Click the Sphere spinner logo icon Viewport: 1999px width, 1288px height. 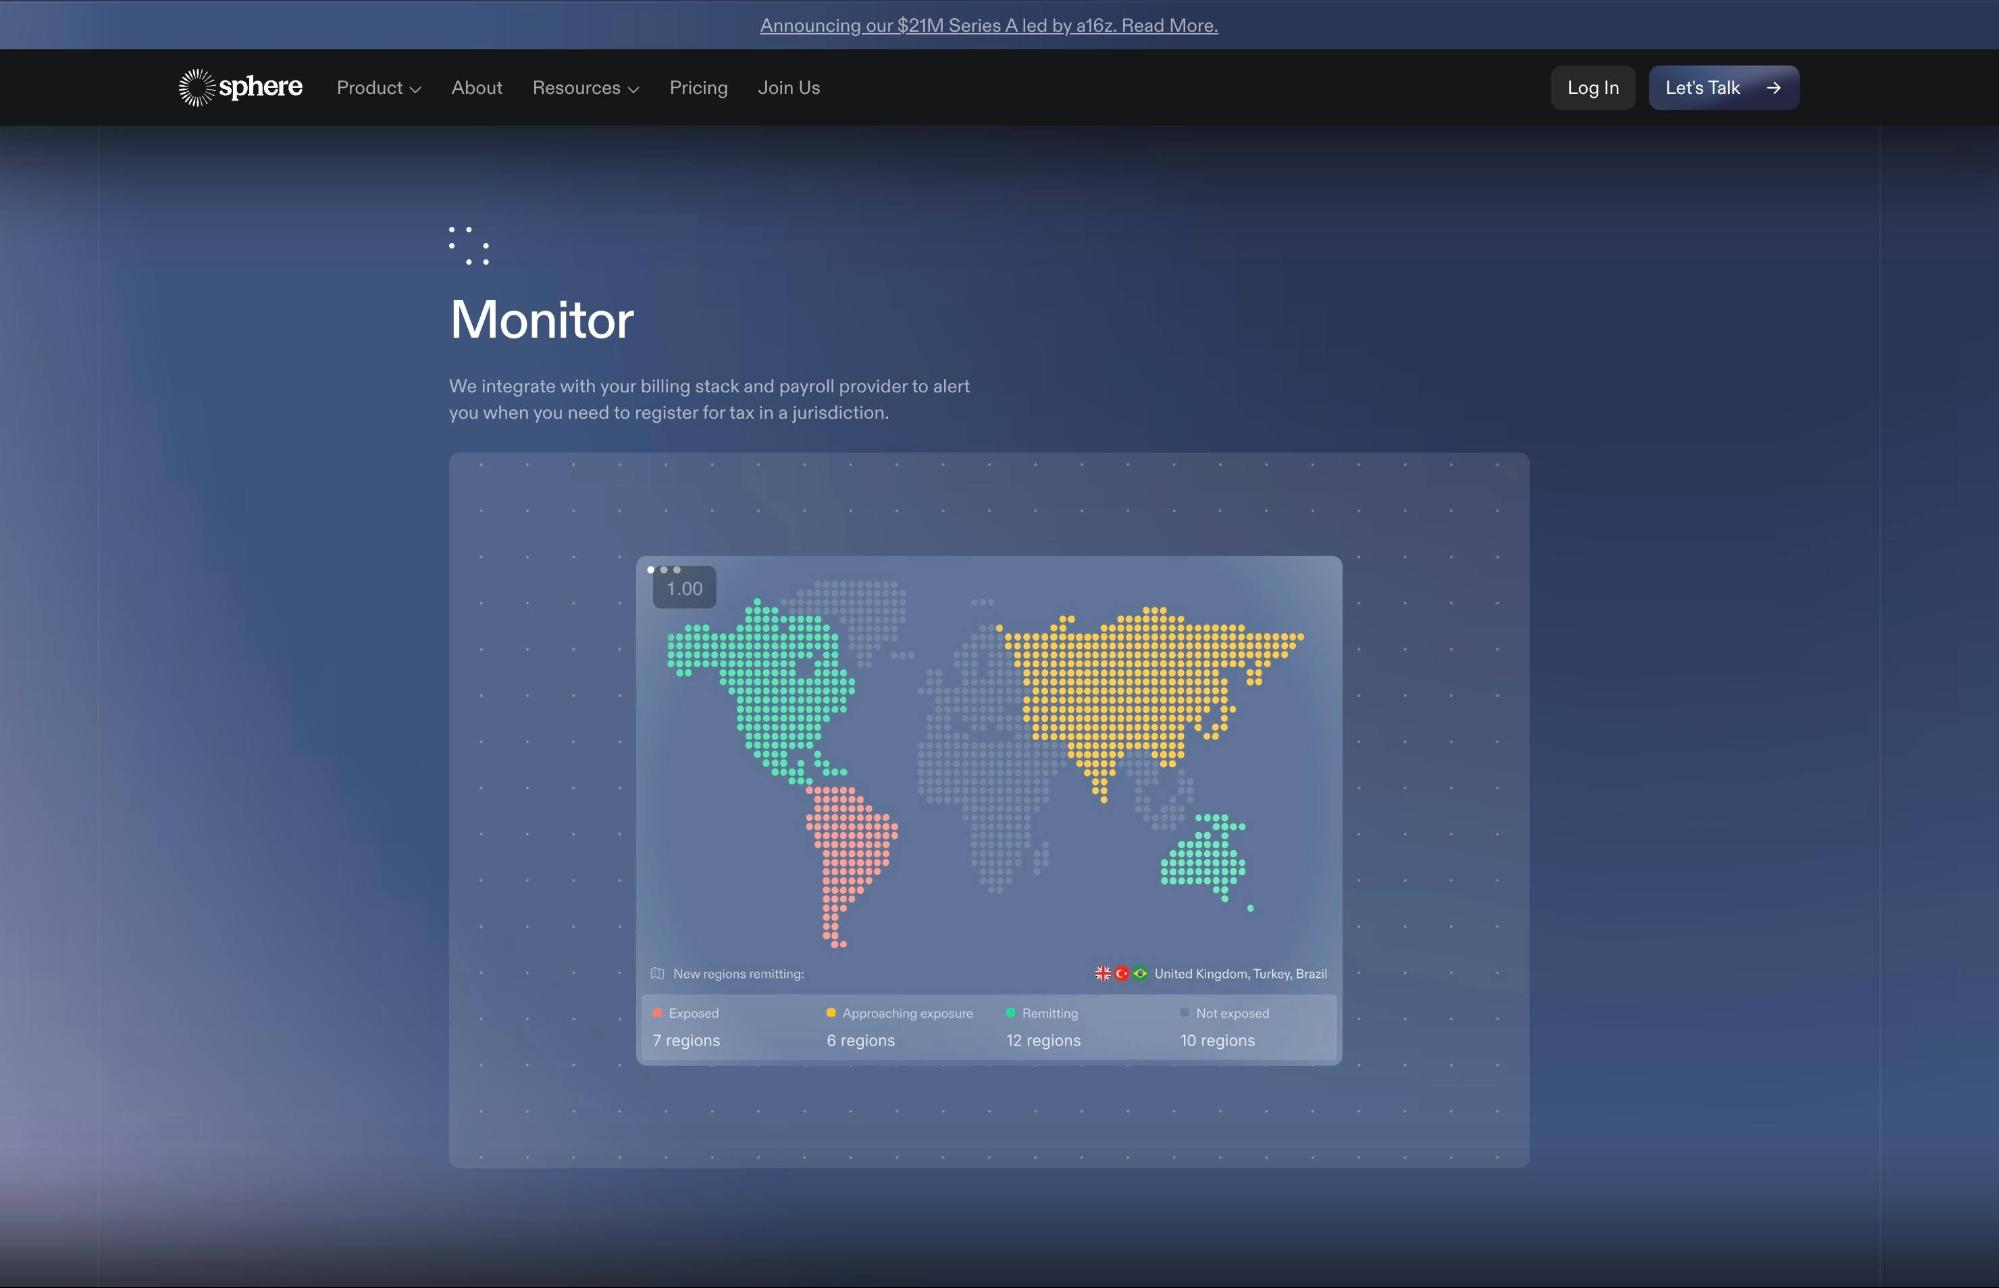coord(197,87)
